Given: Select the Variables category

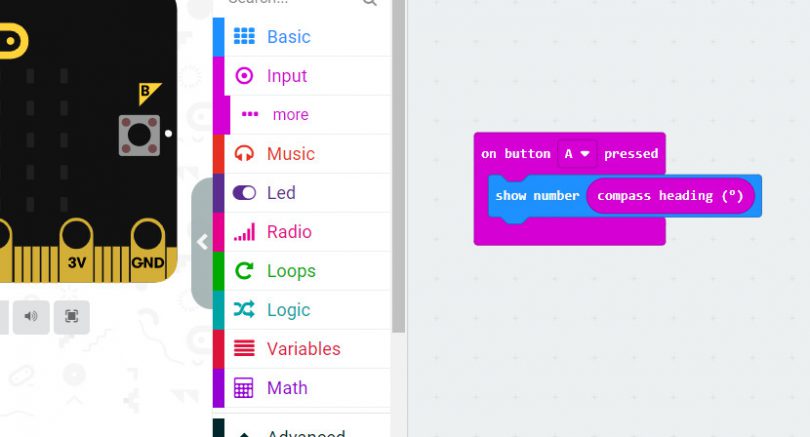Looking at the screenshot, I should point(303,349).
